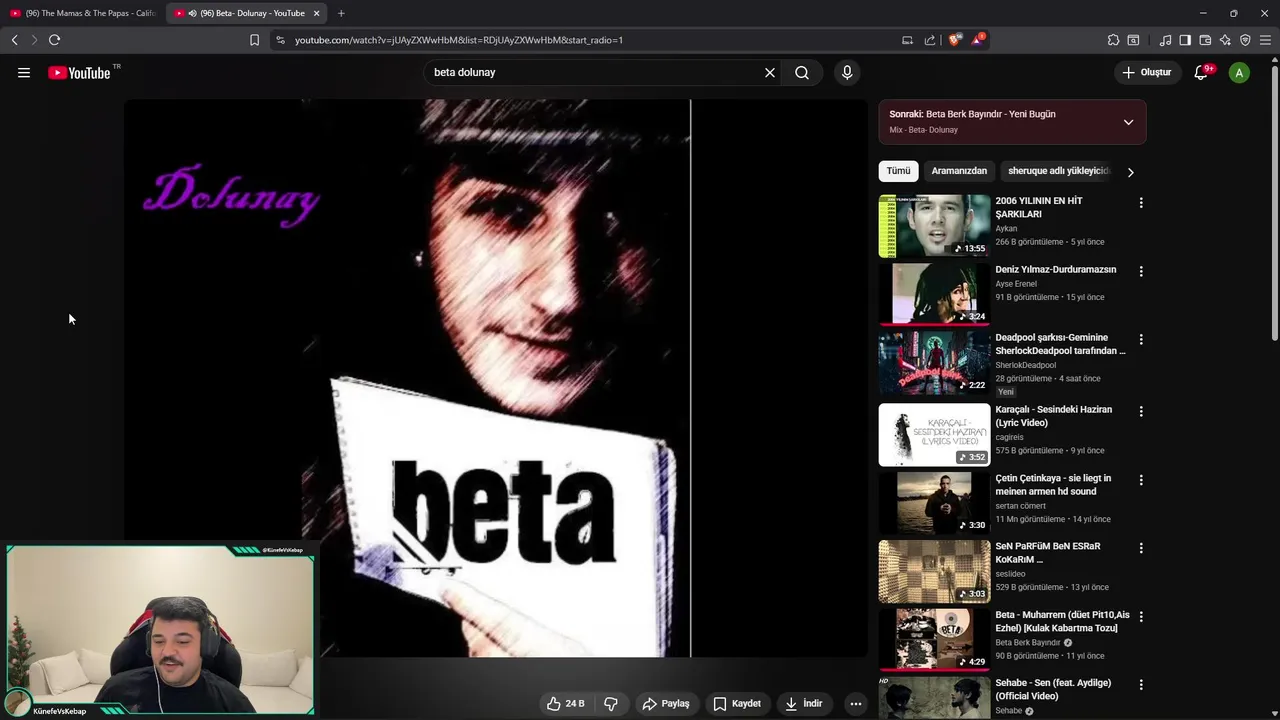The height and width of the screenshot is (720, 1280).
Task: Open the Brave Wallet icon
Action: coord(1205,40)
